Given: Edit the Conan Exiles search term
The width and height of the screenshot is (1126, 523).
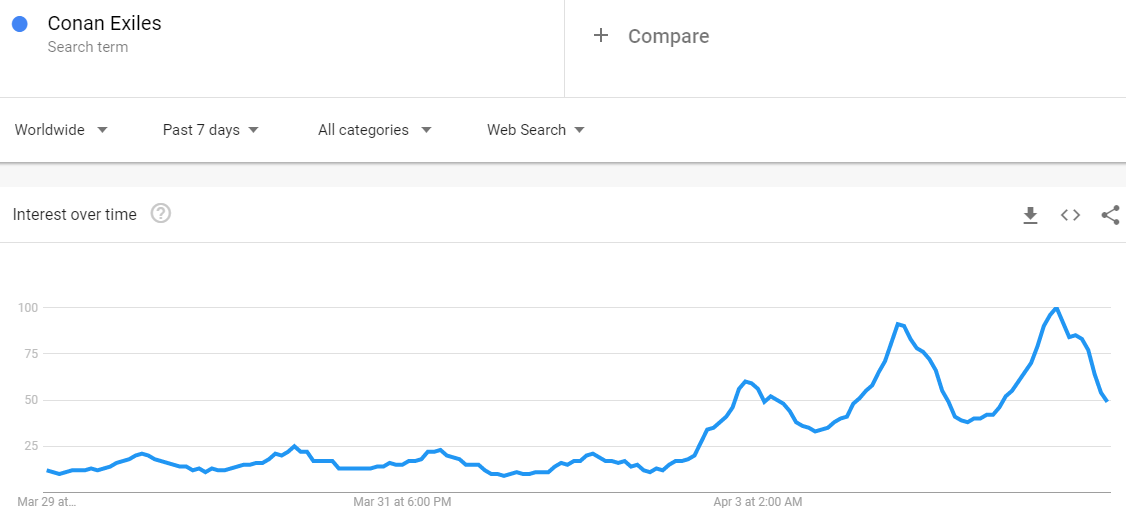Looking at the screenshot, I should 104,23.
